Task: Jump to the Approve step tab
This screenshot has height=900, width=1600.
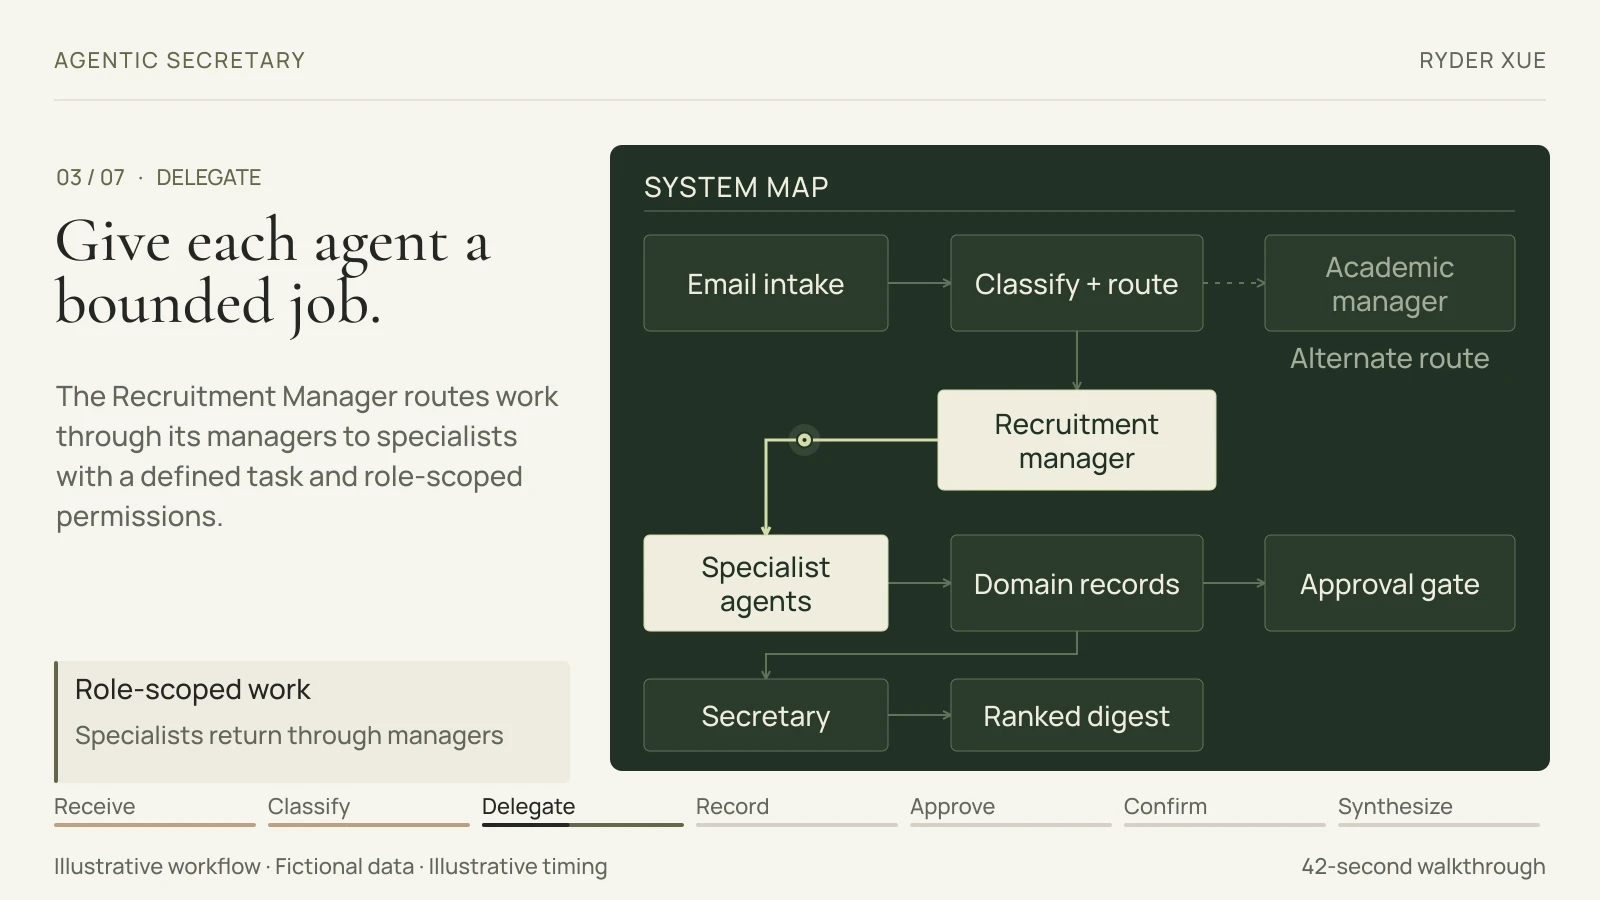Action: click(x=1011, y=809)
